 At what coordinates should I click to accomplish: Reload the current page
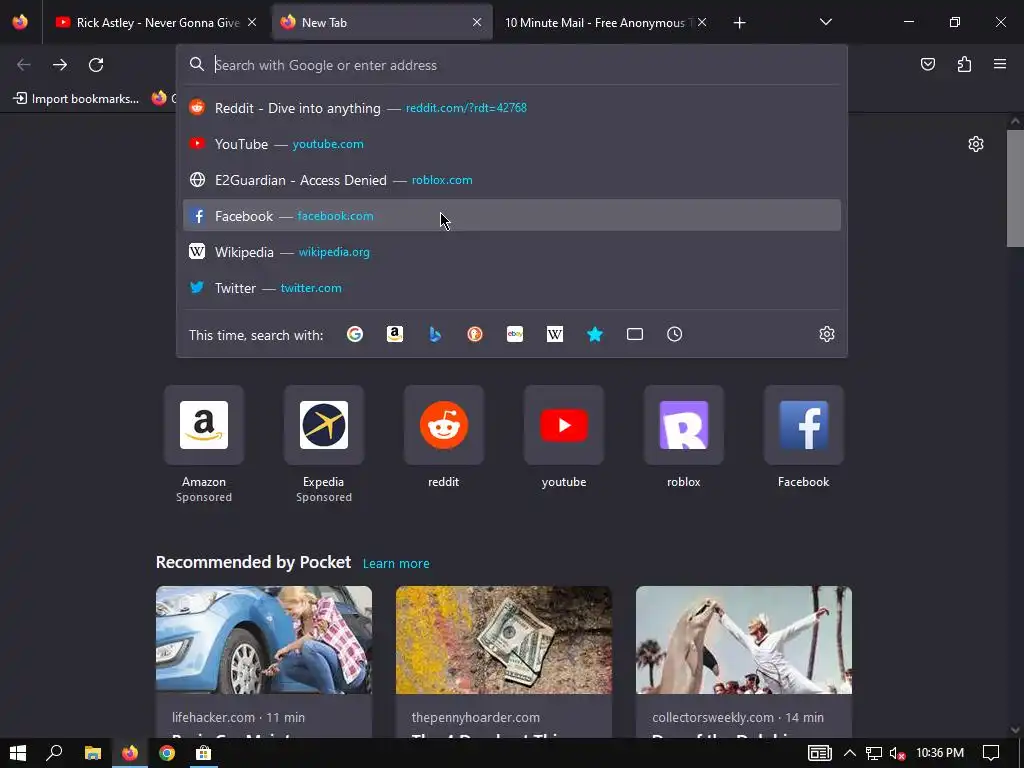point(96,65)
